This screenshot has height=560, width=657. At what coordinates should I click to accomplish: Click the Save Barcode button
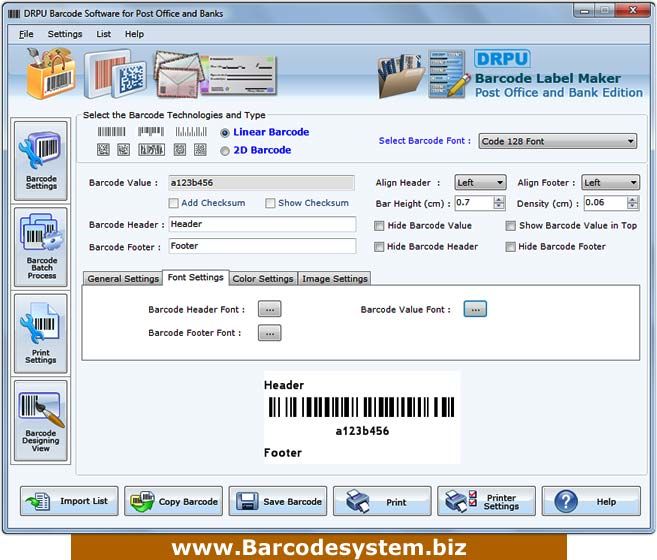coord(278,501)
